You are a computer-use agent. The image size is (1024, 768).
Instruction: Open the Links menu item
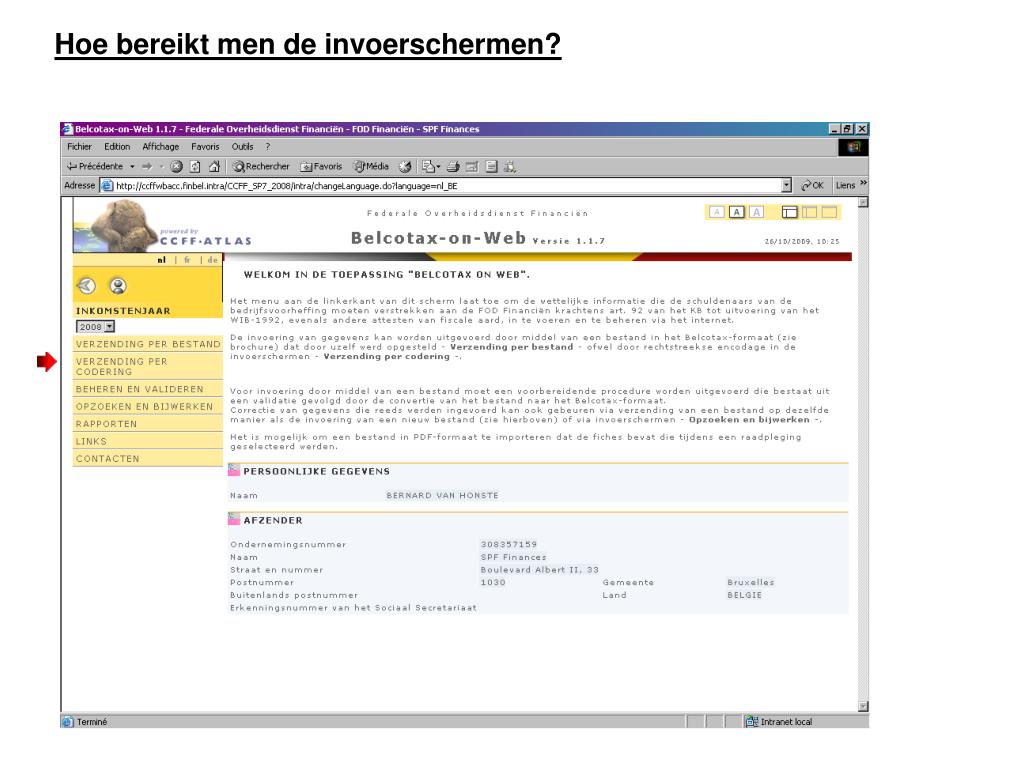click(x=148, y=441)
